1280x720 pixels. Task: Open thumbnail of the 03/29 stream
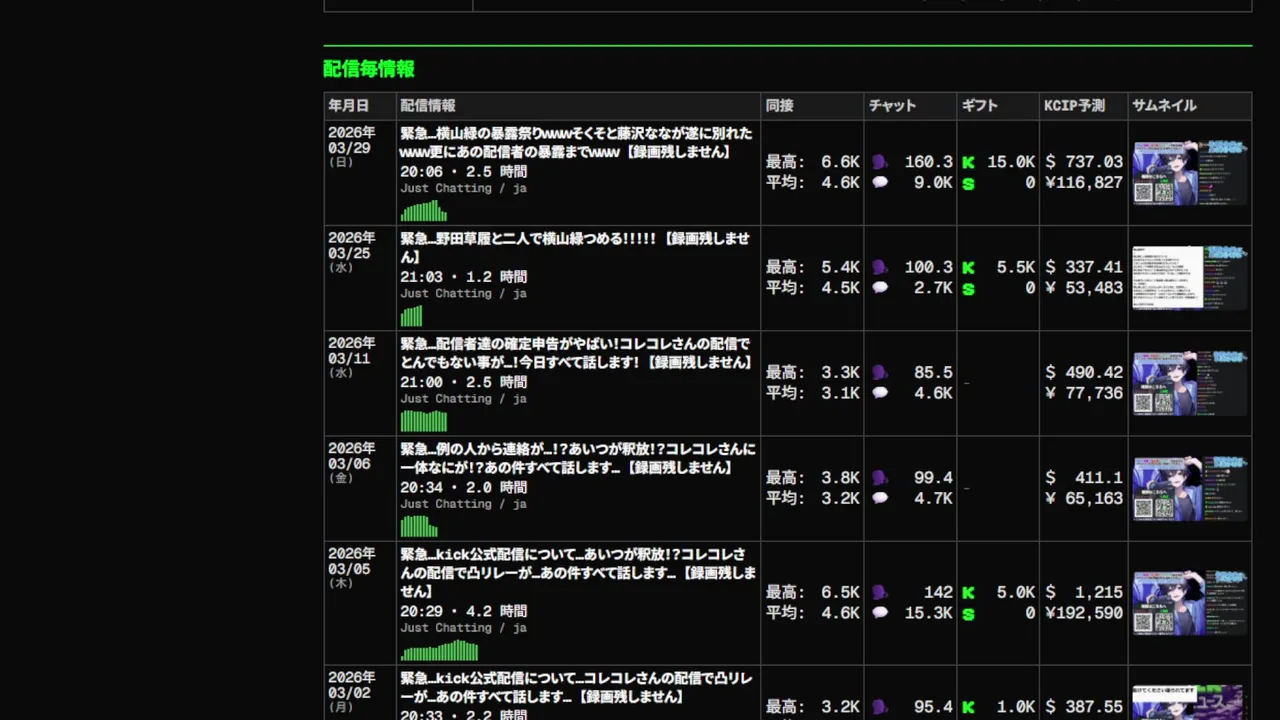[1190, 173]
